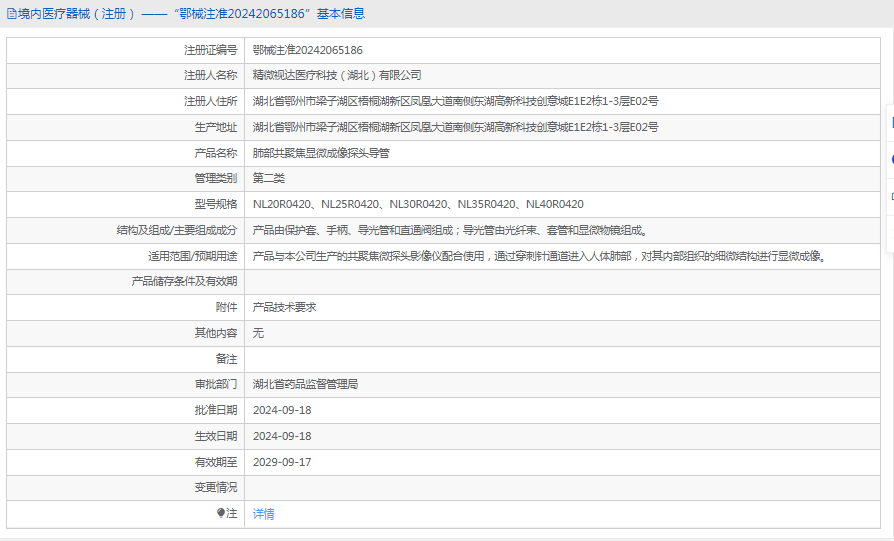Click the 附件 label

point(226,307)
